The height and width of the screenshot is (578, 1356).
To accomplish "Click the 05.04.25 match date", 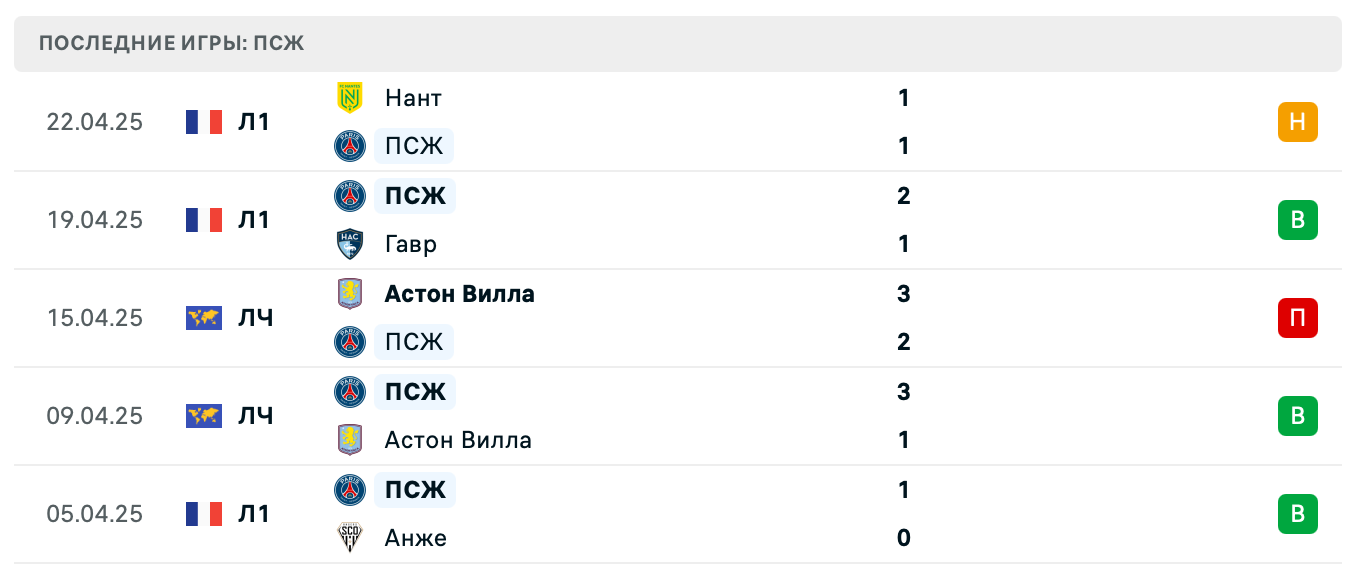I will (95, 514).
